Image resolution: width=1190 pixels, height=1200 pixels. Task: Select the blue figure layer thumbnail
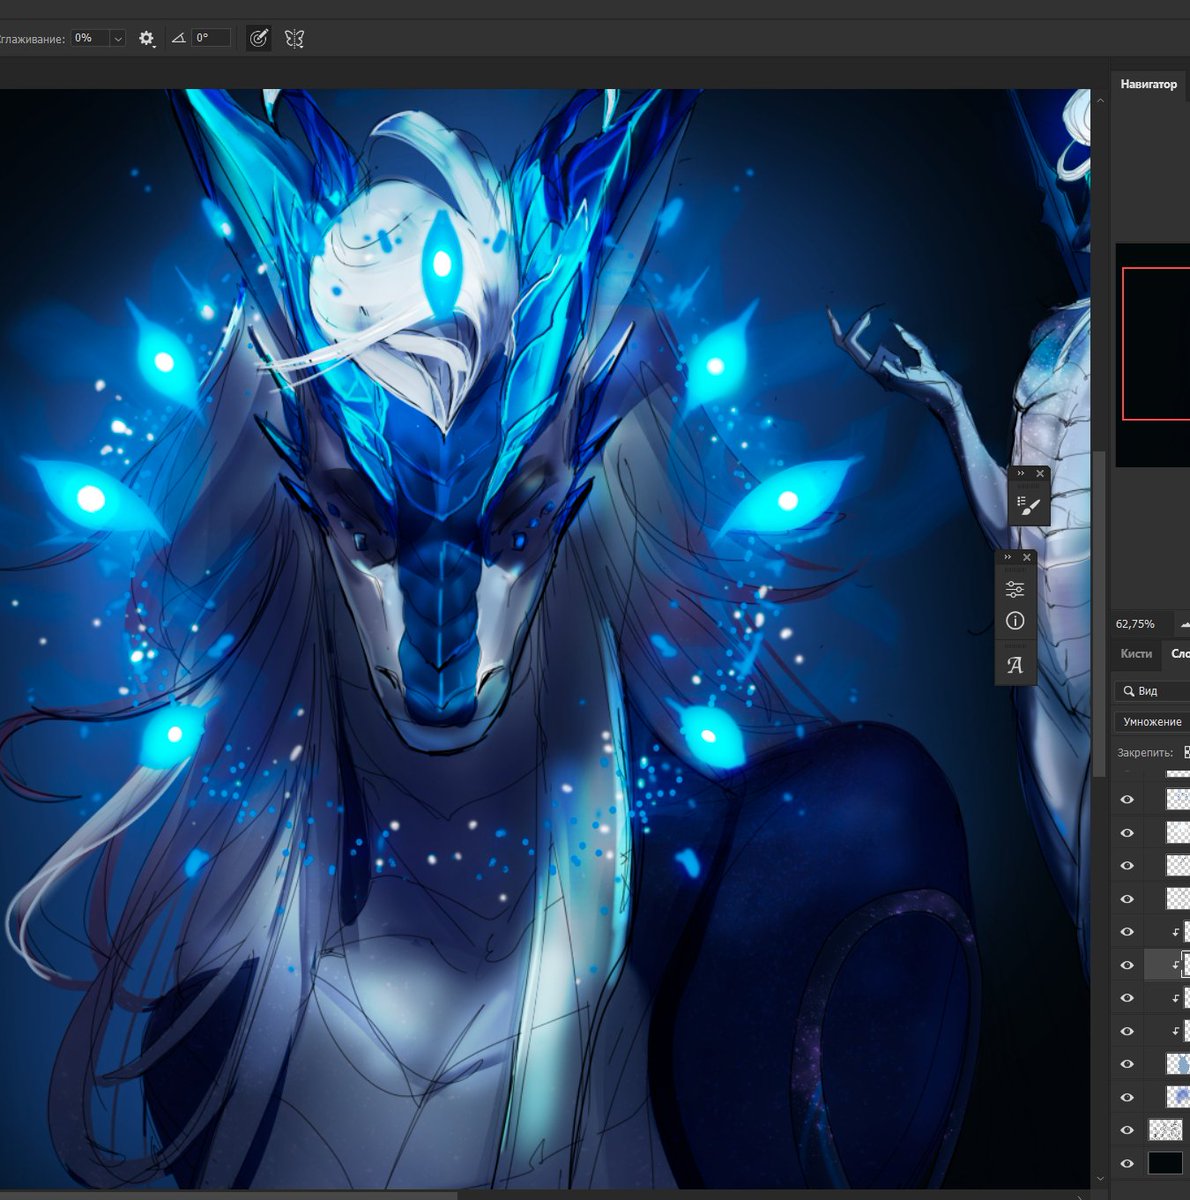tap(1178, 1064)
